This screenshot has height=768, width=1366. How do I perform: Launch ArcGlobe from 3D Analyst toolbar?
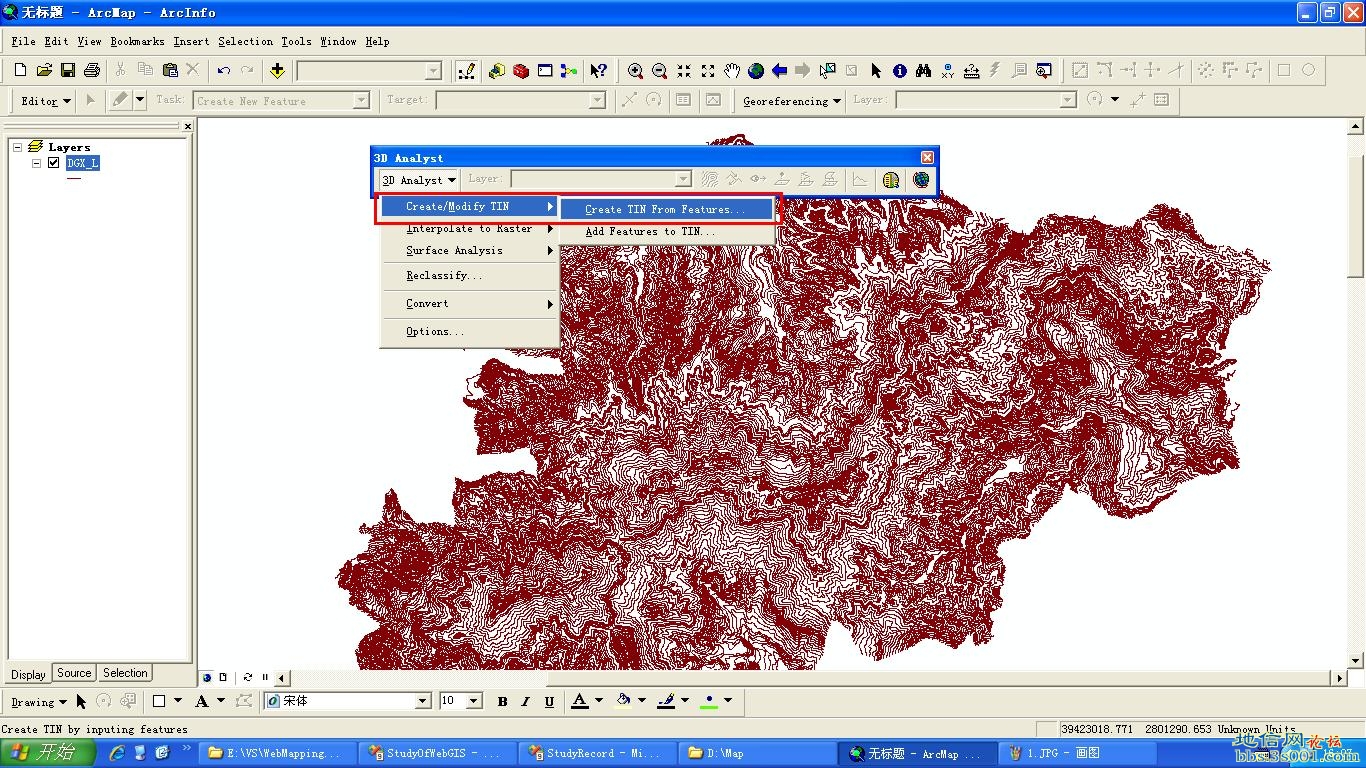pos(921,180)
